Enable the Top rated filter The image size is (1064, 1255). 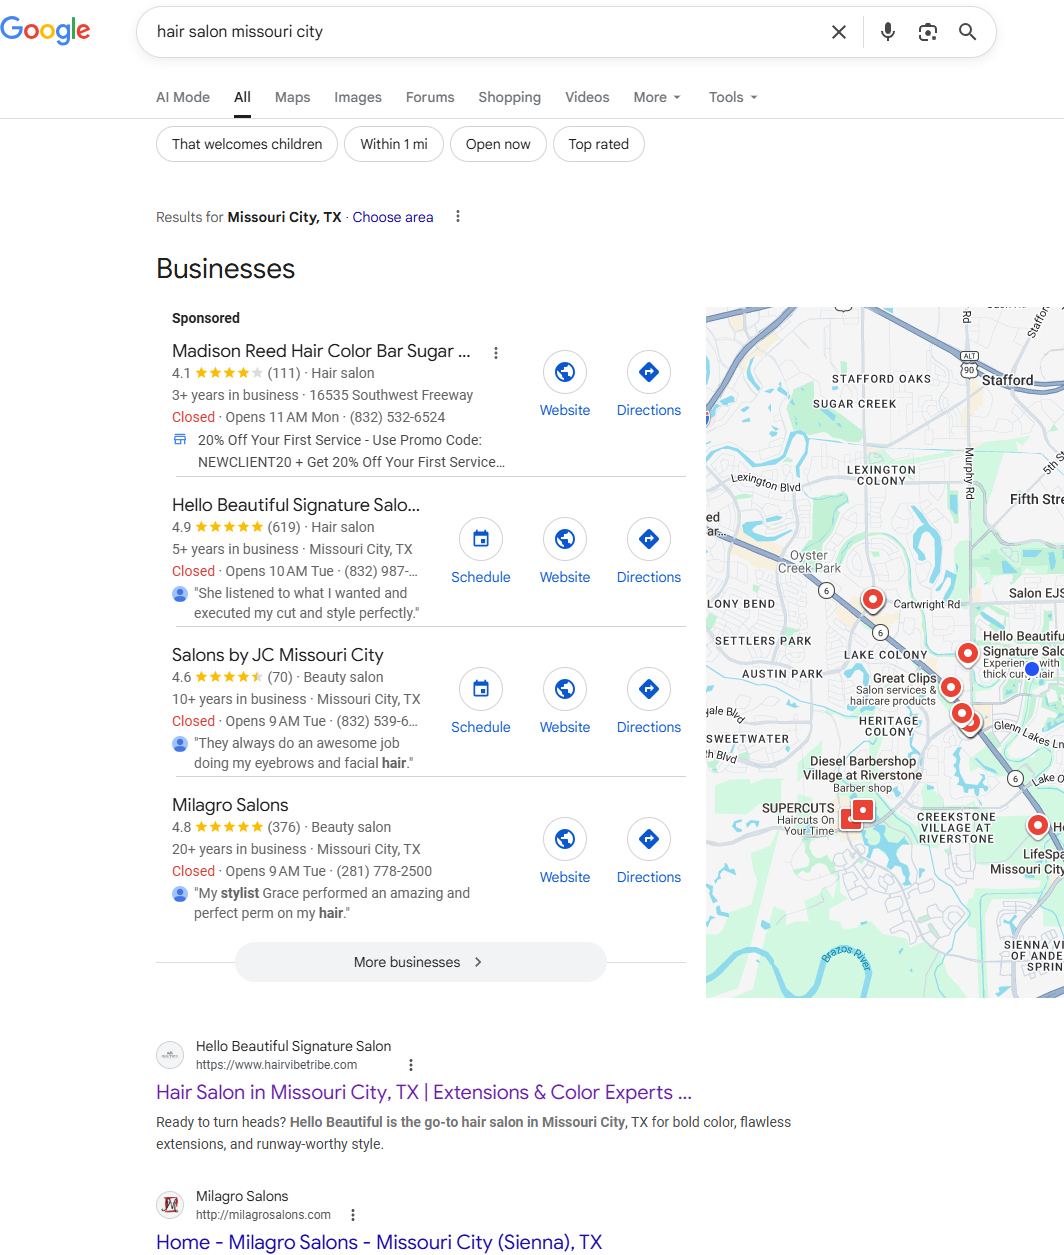click(598, 144)
